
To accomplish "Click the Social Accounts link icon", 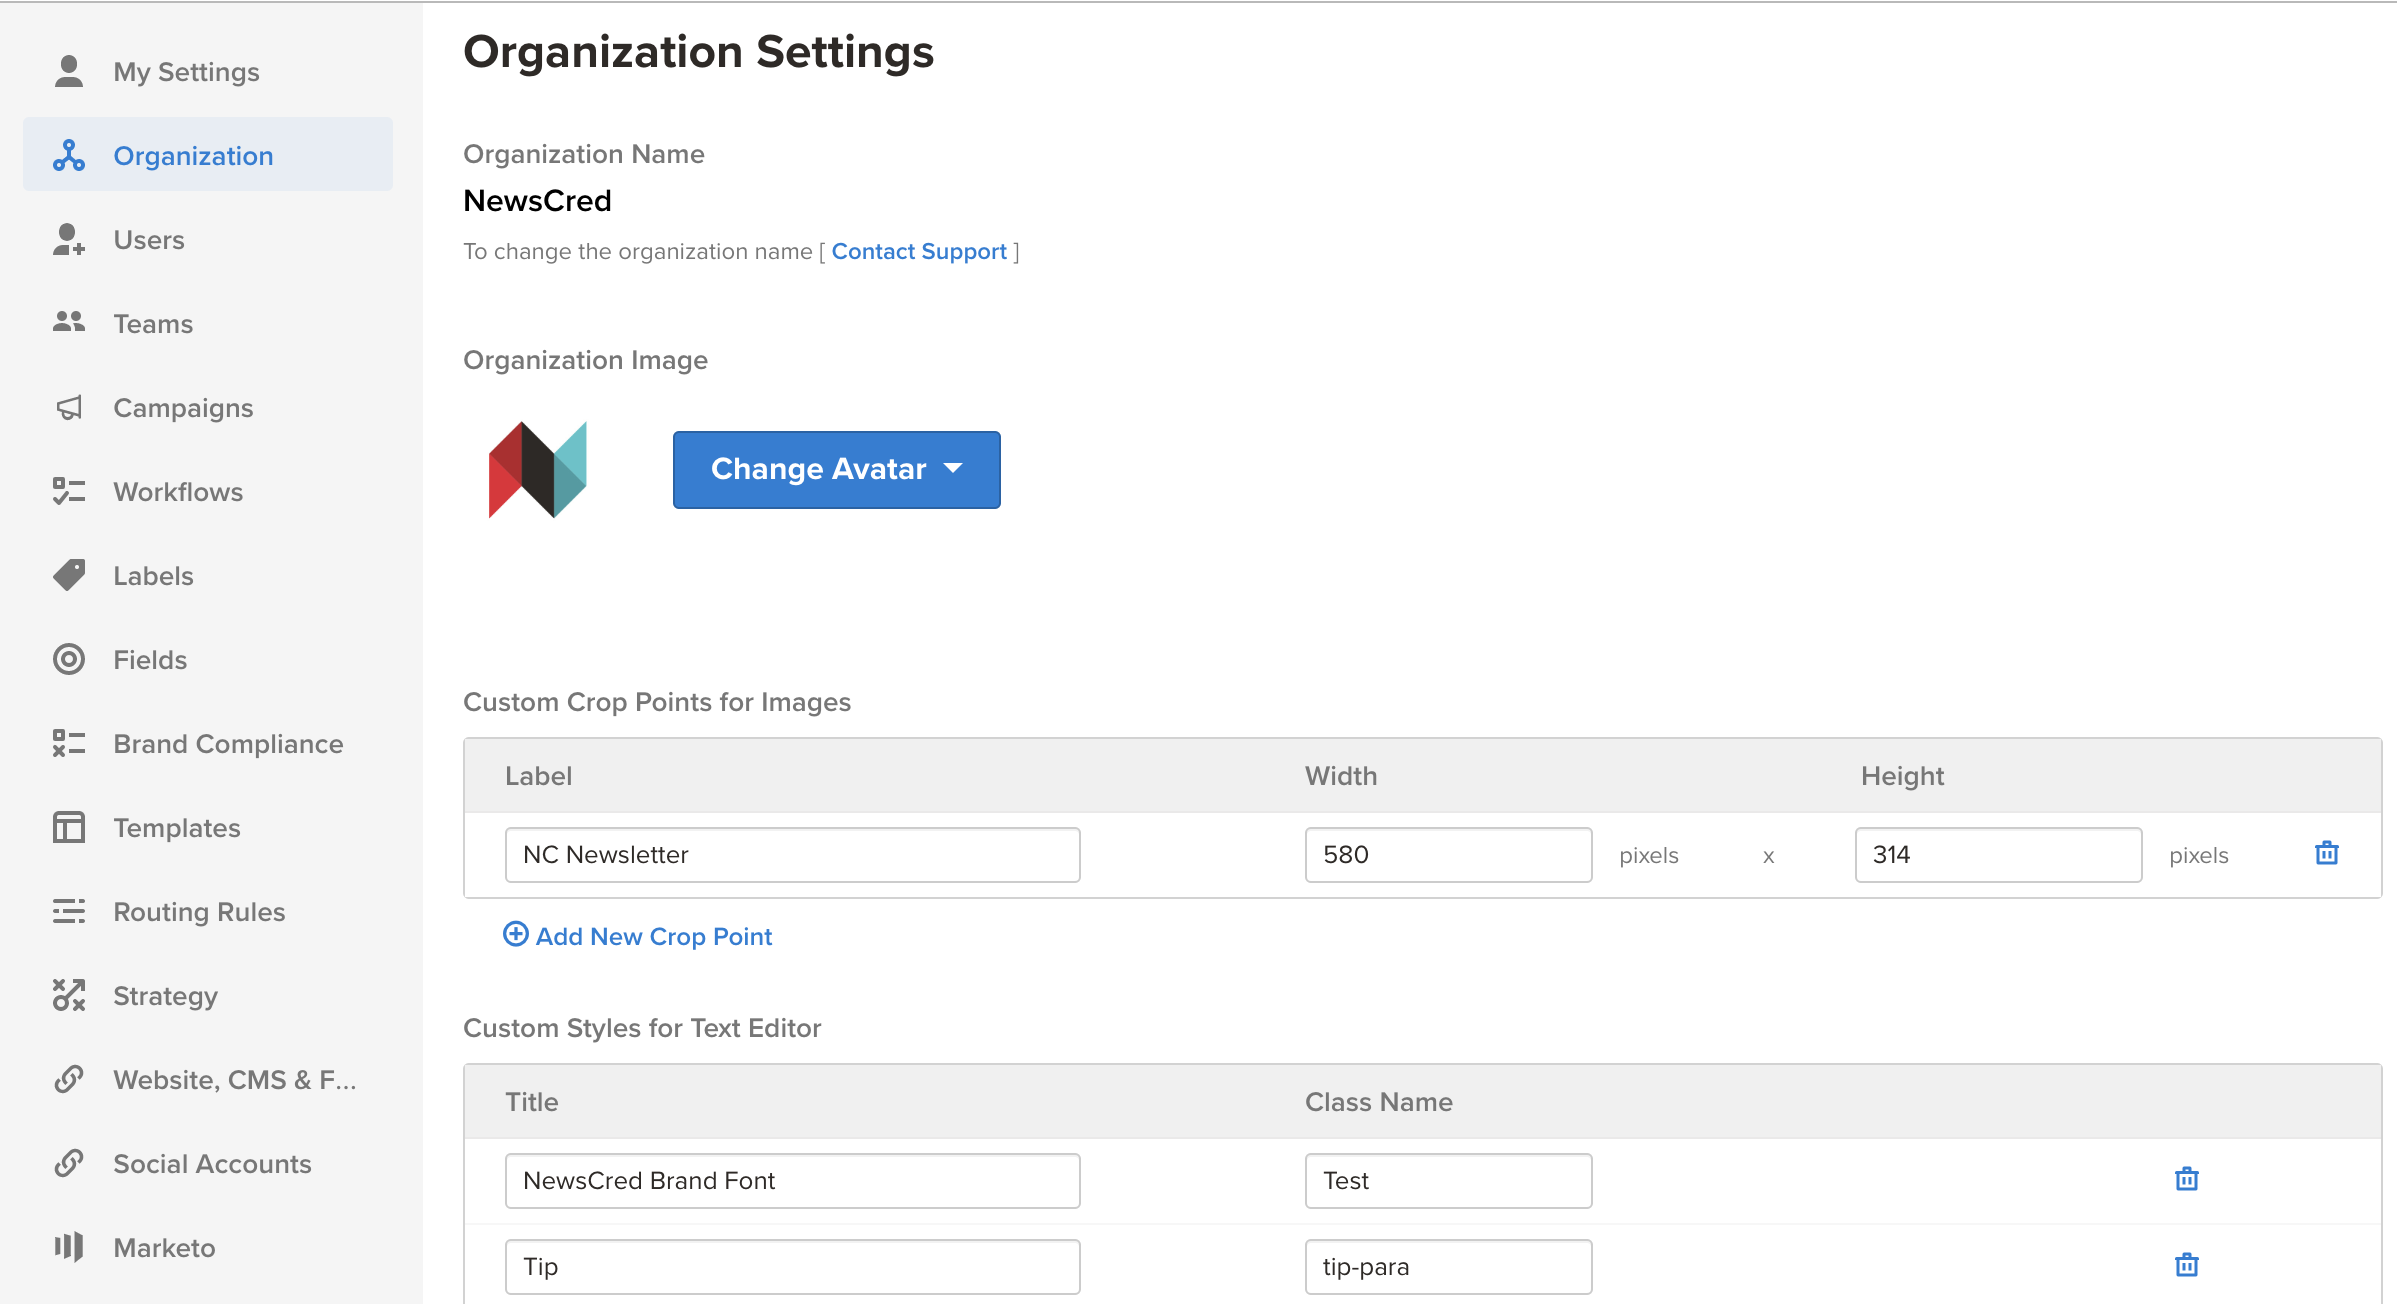I will tap(69, 1163).
